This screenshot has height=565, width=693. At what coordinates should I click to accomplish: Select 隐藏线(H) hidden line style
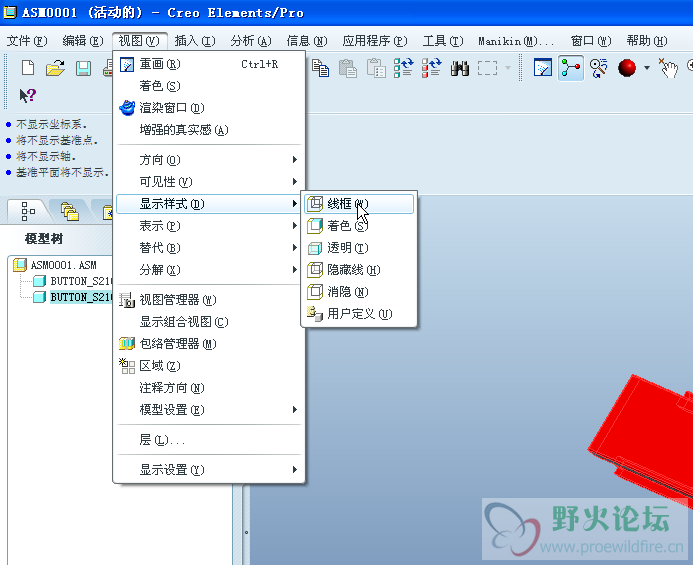(359, 270)
